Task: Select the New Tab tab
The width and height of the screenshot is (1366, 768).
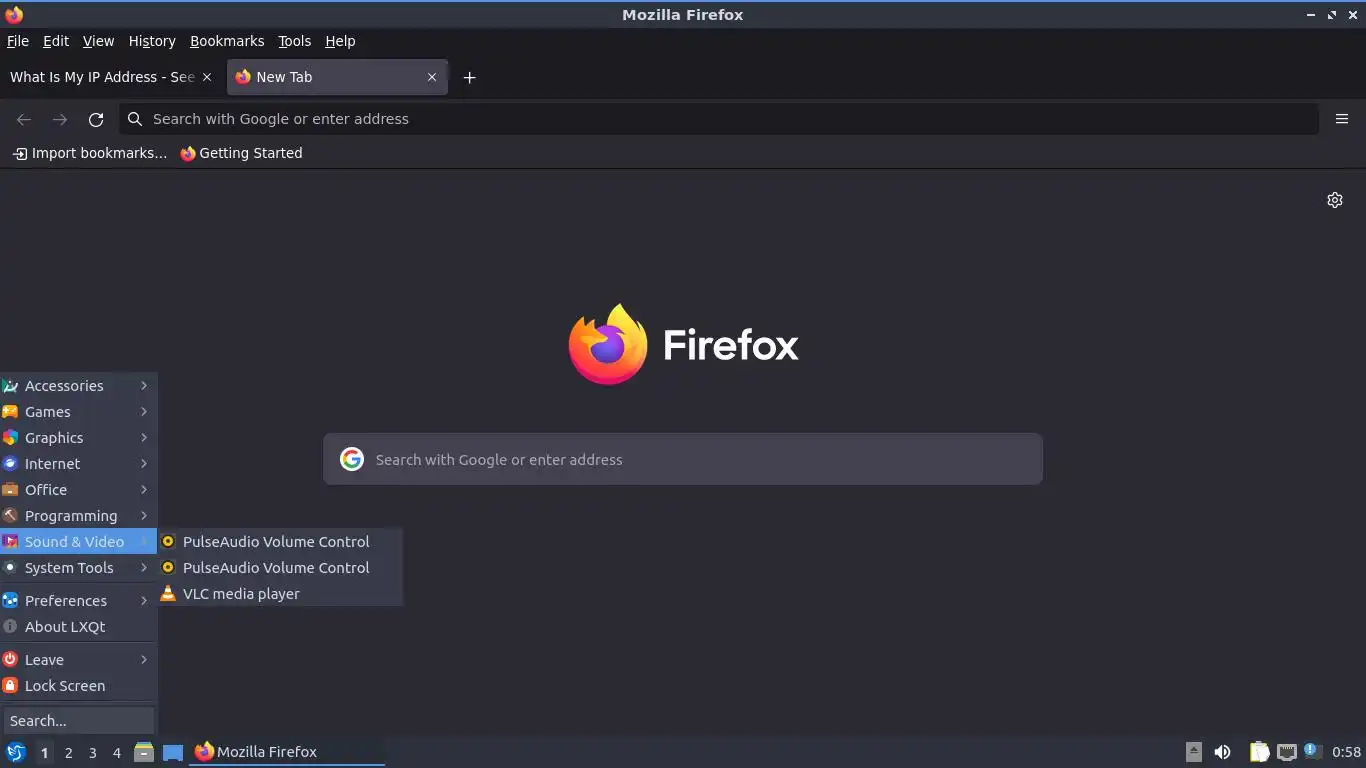Action: click(x=337, y=77)
